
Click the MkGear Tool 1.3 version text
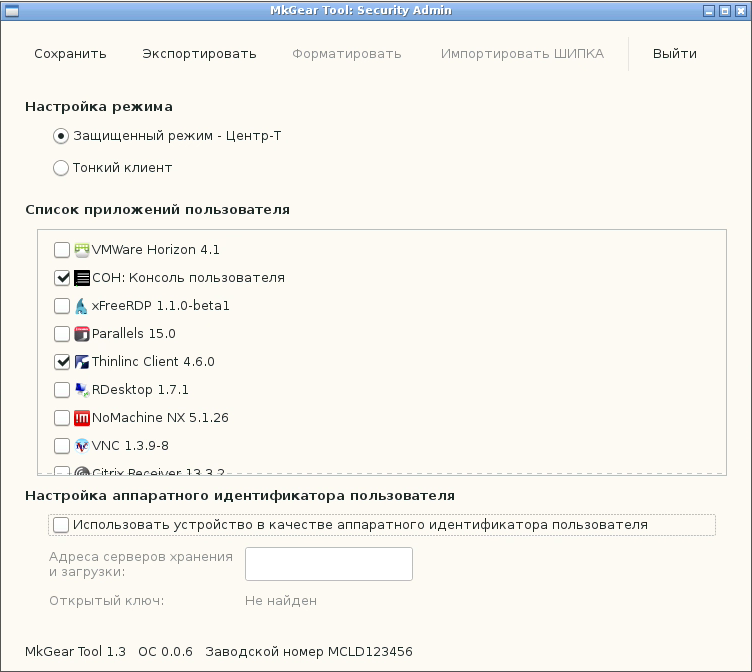pos(75,652)
